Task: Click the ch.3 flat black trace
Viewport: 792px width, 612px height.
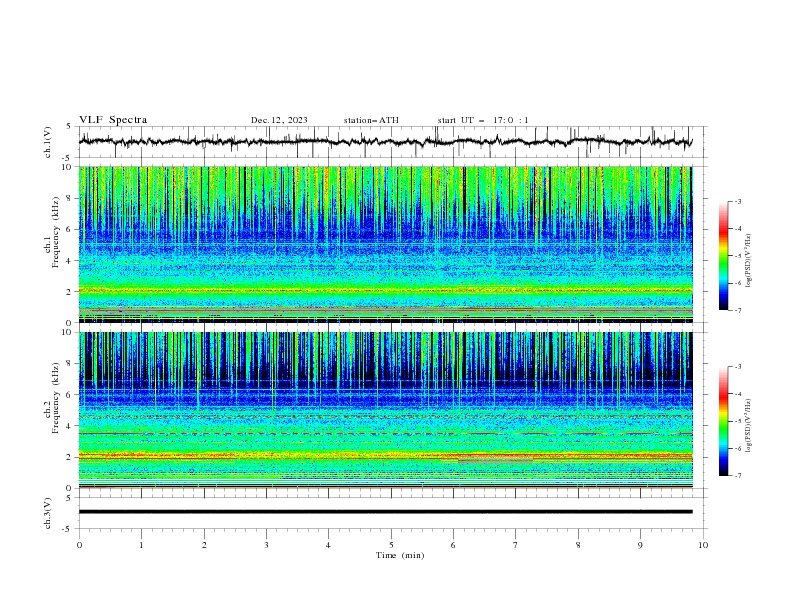Action: coord(385,512)
